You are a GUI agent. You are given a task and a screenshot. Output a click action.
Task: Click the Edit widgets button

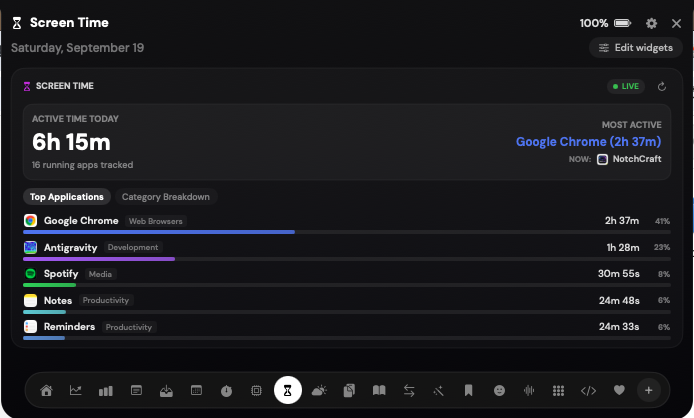pos(636,48)
